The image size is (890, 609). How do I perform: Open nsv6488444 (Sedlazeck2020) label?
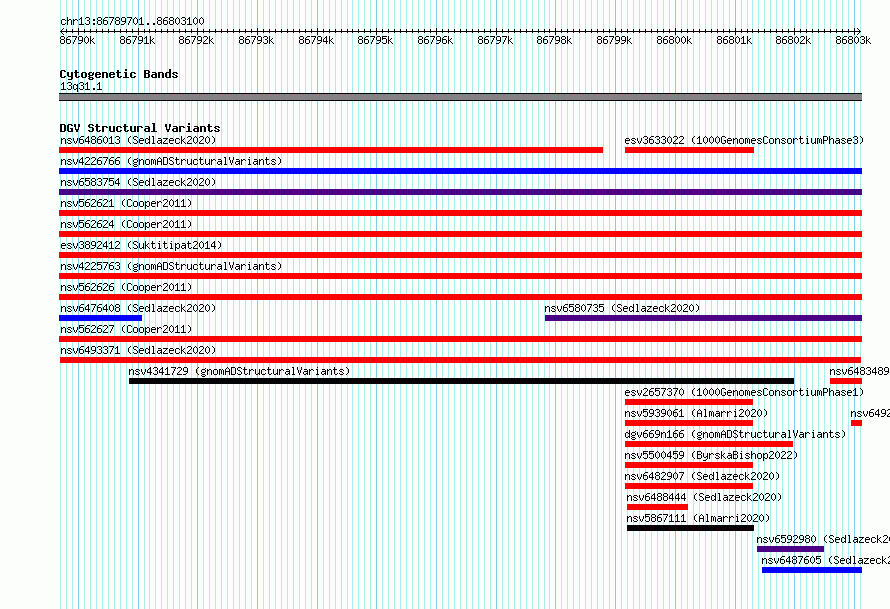(x=704, y=497)
